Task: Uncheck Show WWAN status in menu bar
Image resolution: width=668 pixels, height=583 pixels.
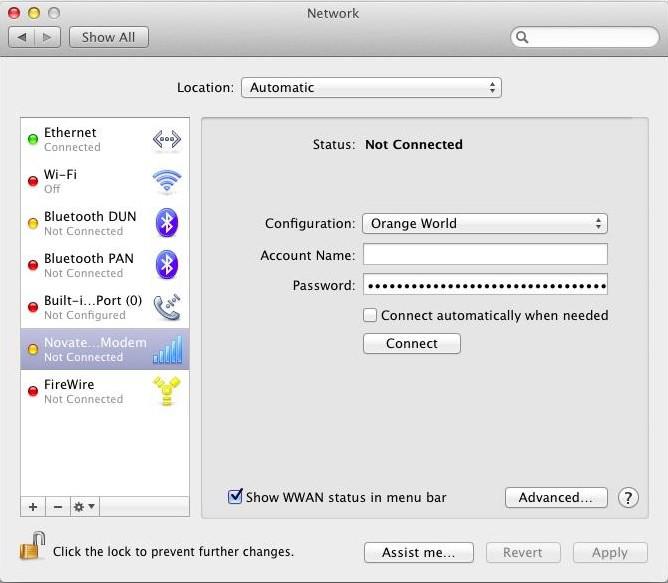Action: tap(236, 497)
